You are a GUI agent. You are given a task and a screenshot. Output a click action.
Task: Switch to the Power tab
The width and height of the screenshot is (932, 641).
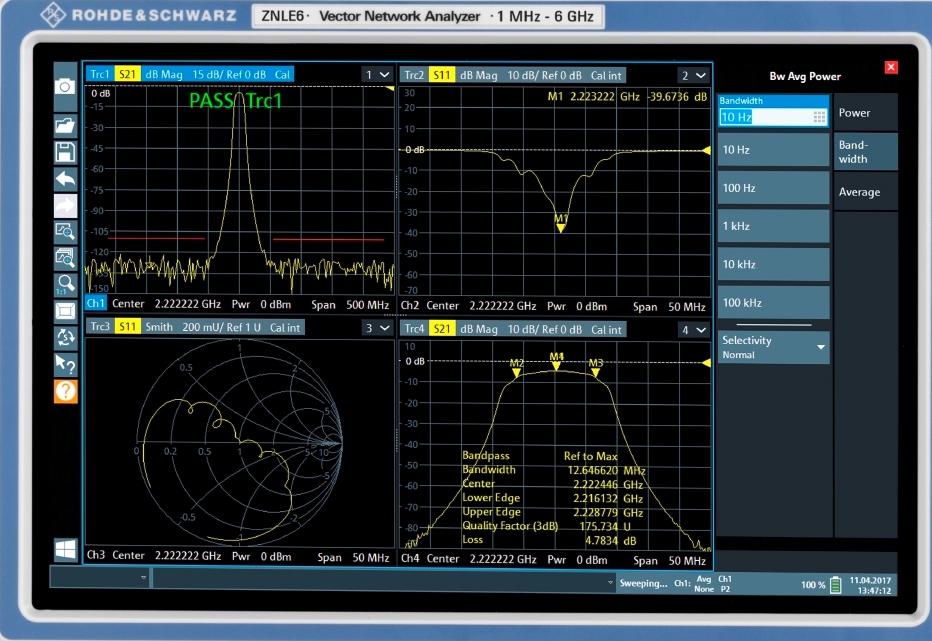[865, 113]
